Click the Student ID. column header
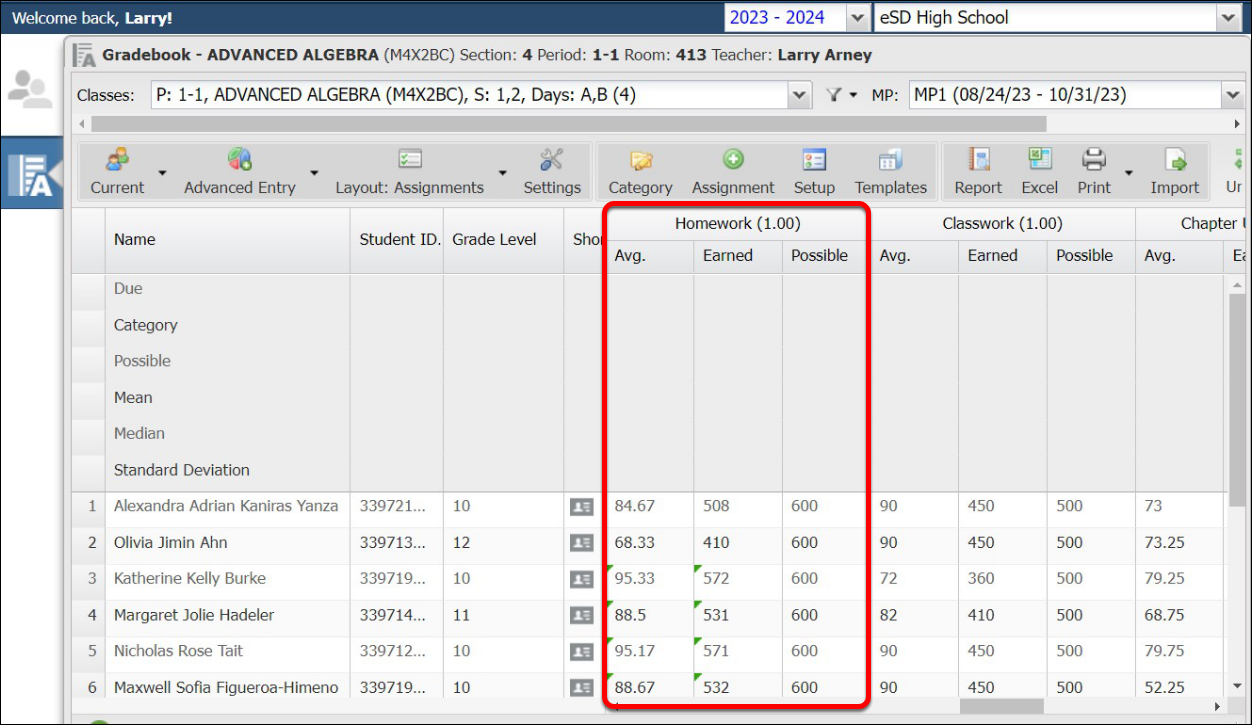The height and width of the screenshot is (725, 1252). point(397,240)
